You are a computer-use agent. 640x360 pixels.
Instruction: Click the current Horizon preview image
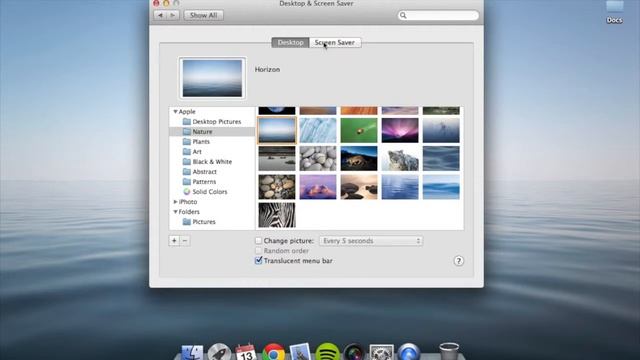[x=212, y=78]
